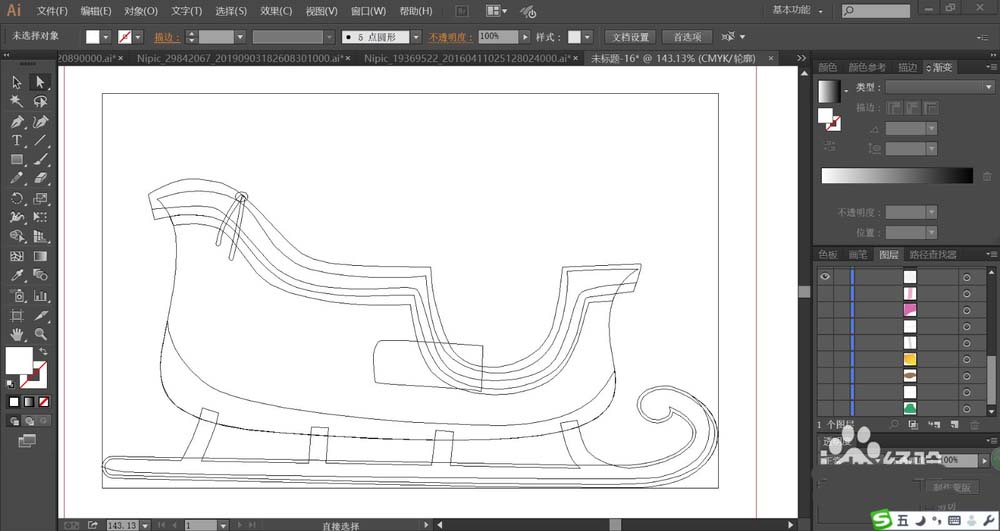
Task: Switch to the 颜色参考 panel tab
Action: [867, 67]
